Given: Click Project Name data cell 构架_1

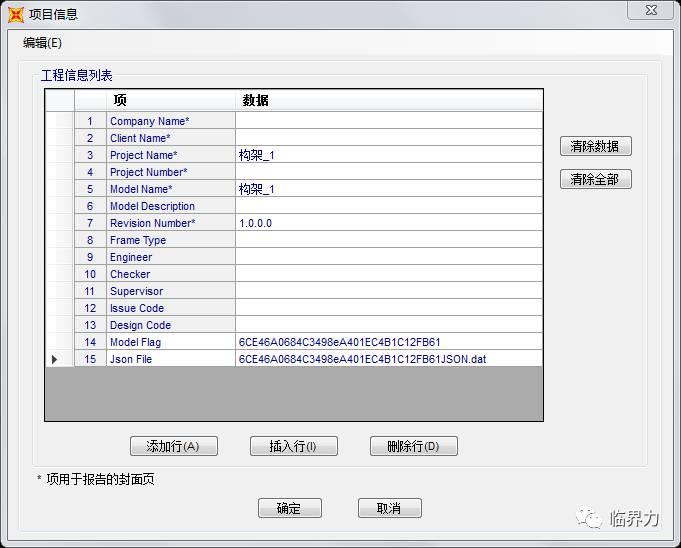Looking at the screenshot, I should coord(389,155).
